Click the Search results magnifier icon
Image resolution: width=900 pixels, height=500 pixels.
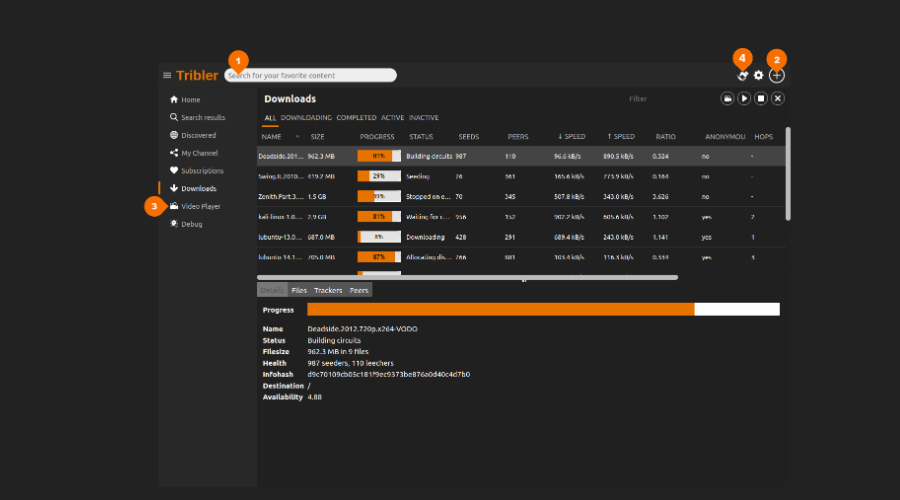174,117
